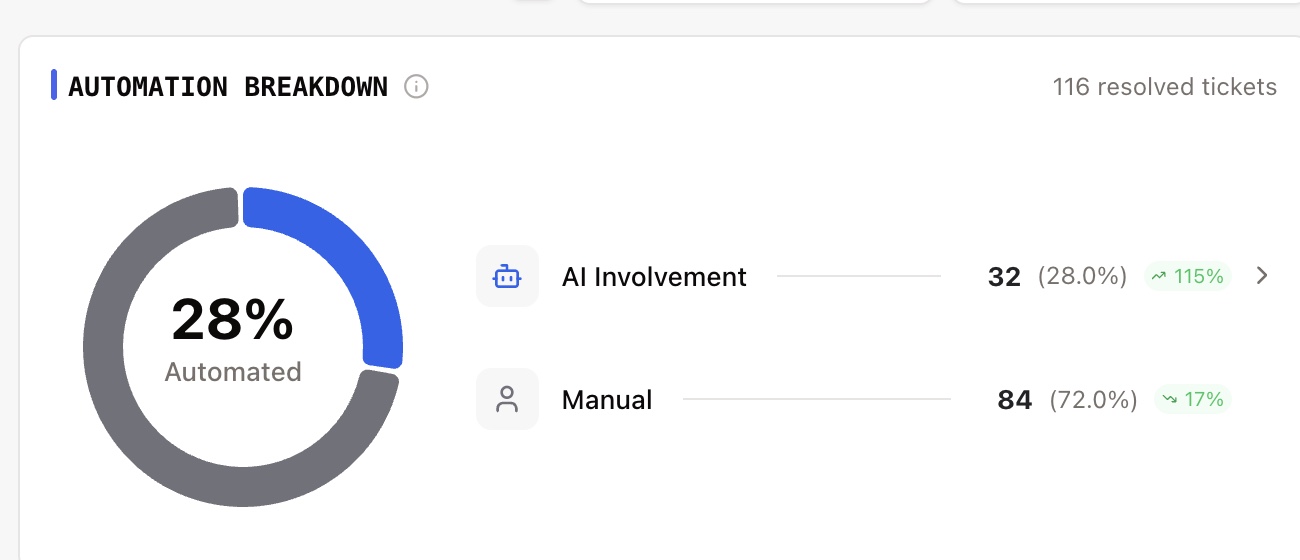Click the Manual row label
The image size is (1300, 560).
pyautogui.click(x=607, y=401)
